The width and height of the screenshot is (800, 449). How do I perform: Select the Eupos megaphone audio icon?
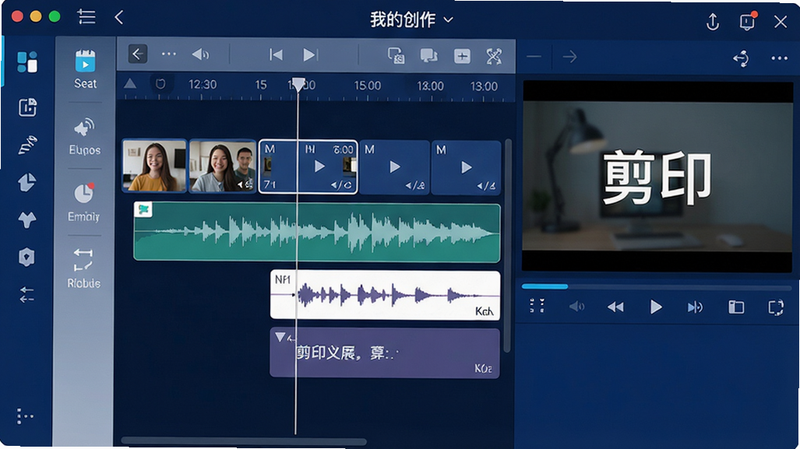coord(84,128)
